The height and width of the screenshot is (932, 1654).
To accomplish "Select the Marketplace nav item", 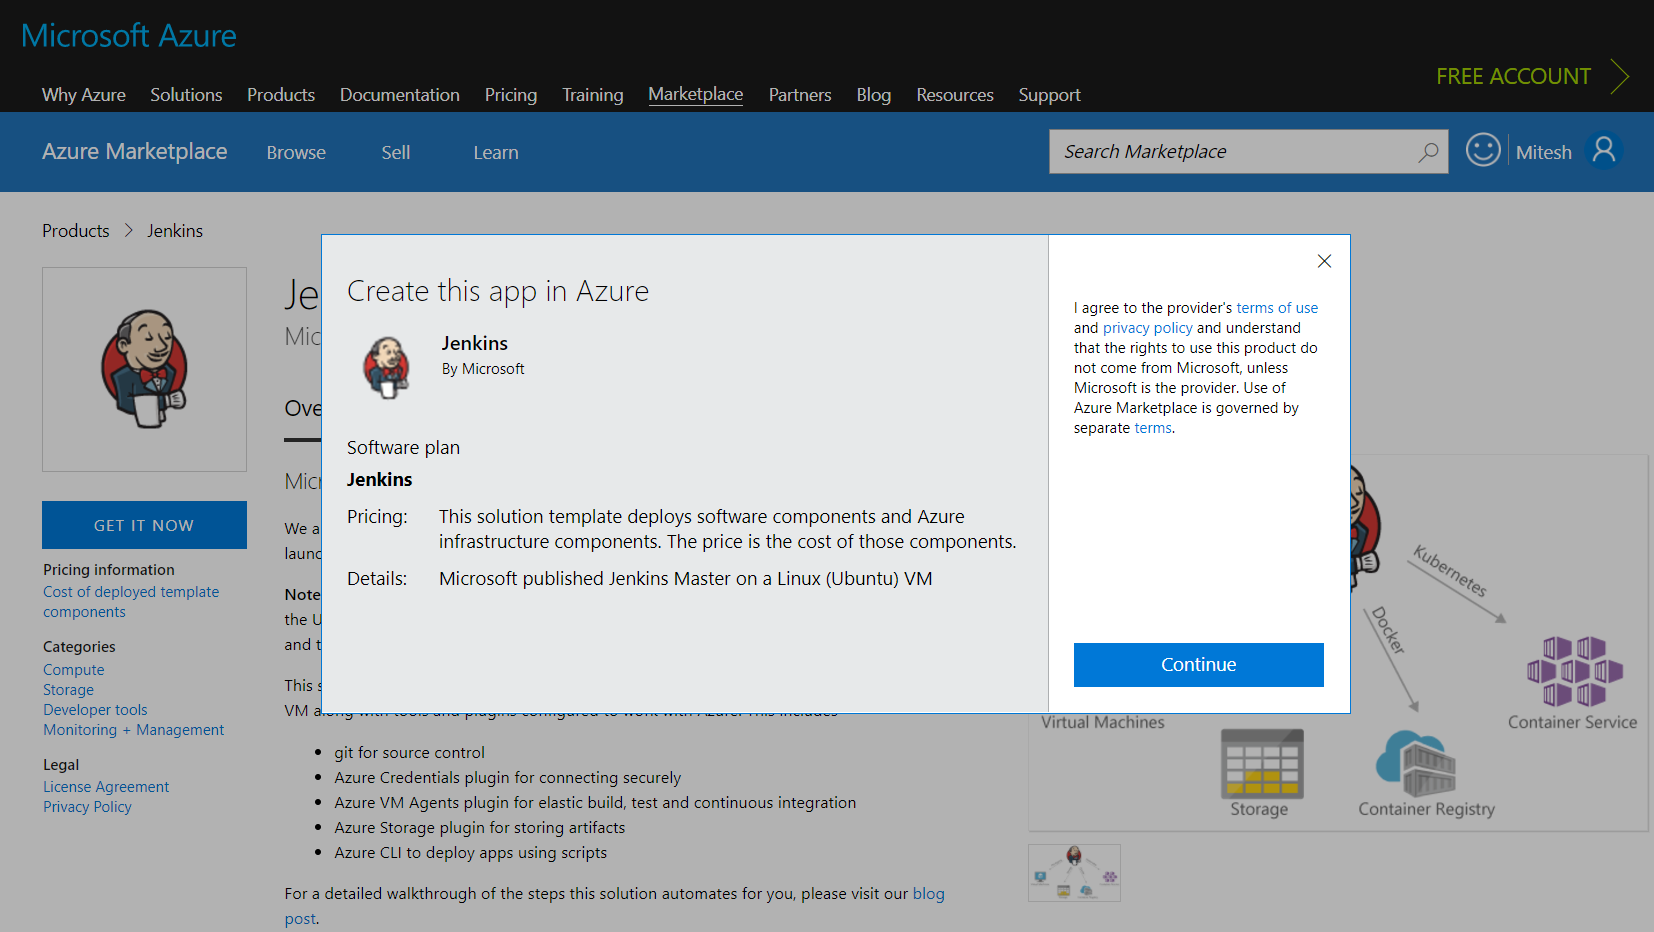I will coord(696,94).
